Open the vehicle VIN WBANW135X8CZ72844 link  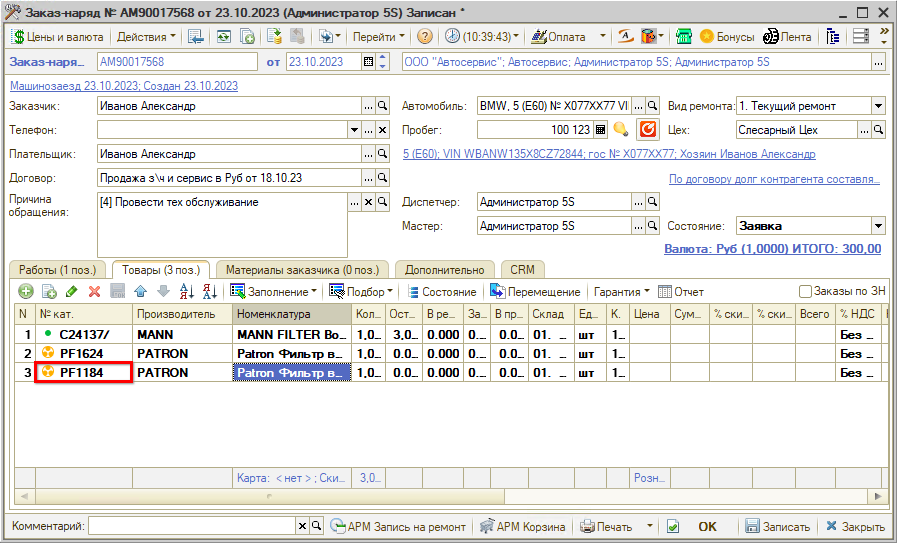(x=609, y=154)
